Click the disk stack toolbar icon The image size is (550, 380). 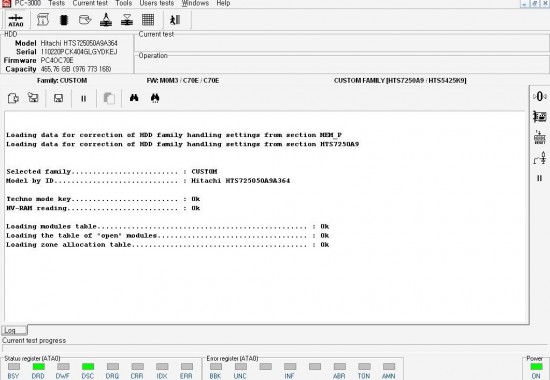[127, 20]
